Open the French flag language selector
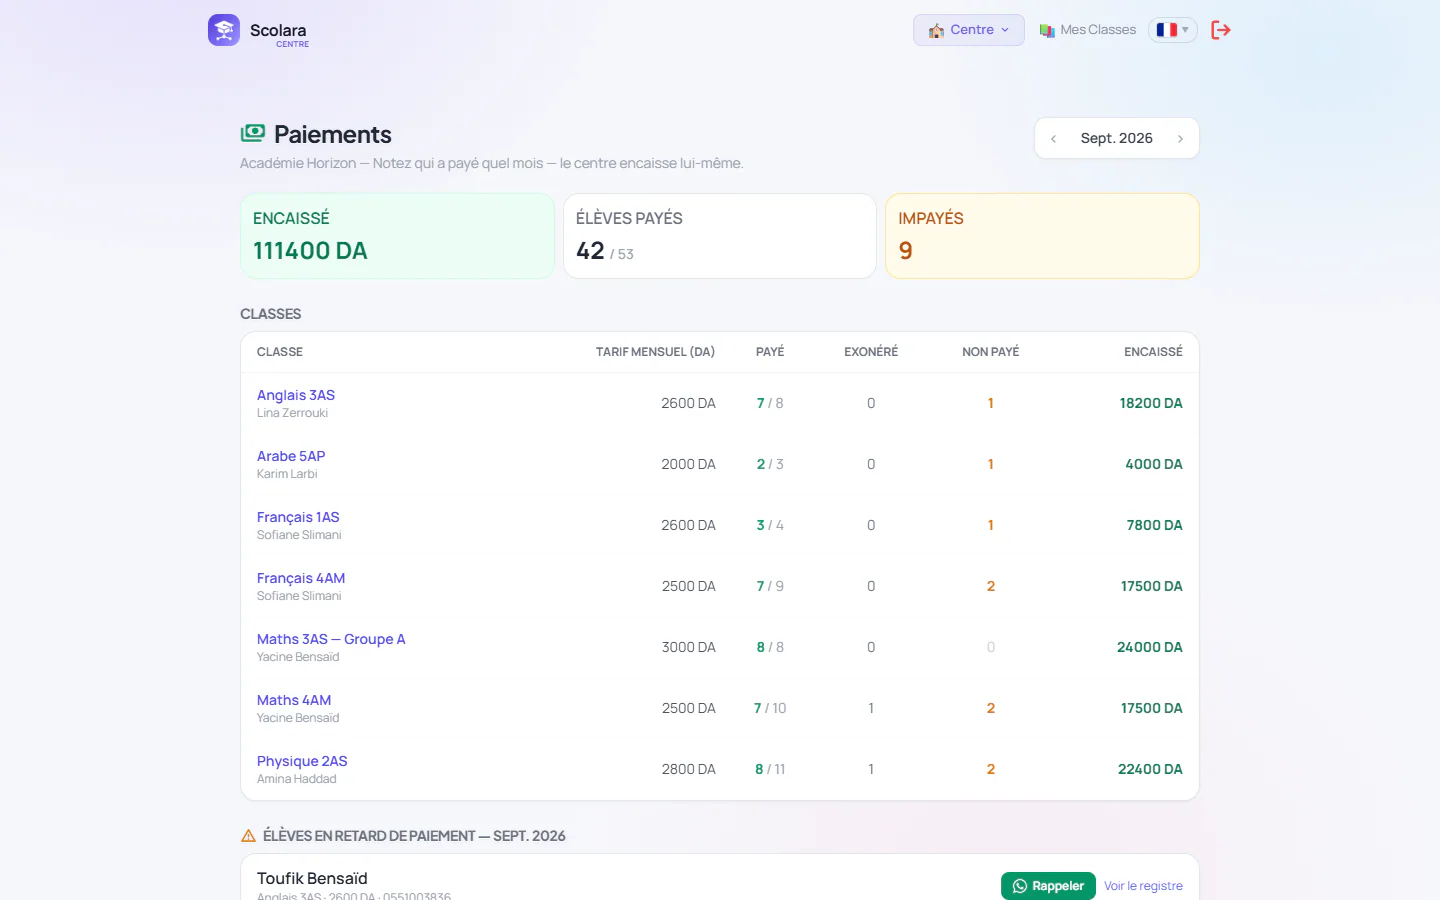Screen dimensions: 1440x900 tap(1172, 30)
